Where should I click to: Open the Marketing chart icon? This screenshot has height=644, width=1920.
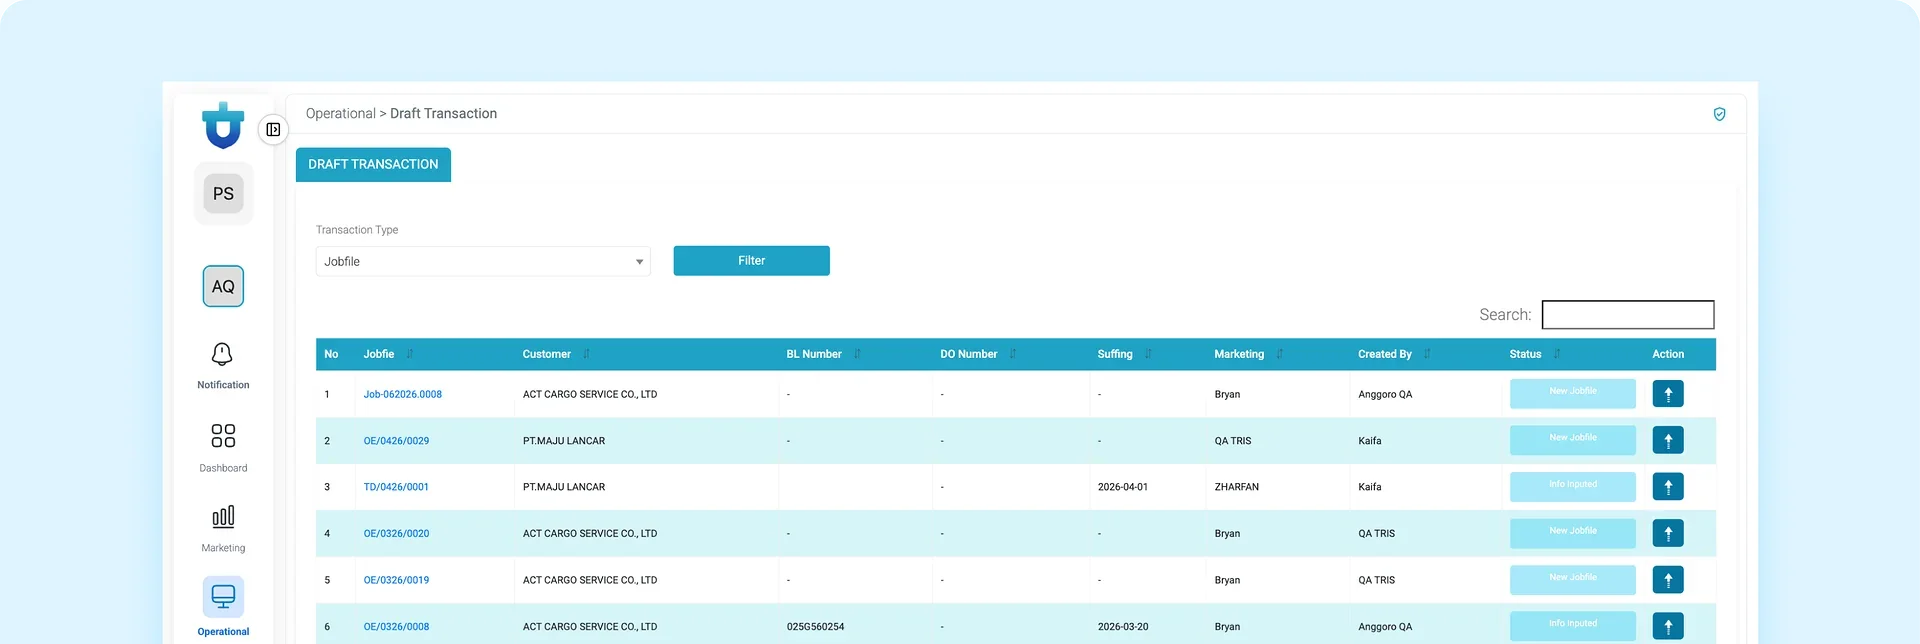point(223,517)
